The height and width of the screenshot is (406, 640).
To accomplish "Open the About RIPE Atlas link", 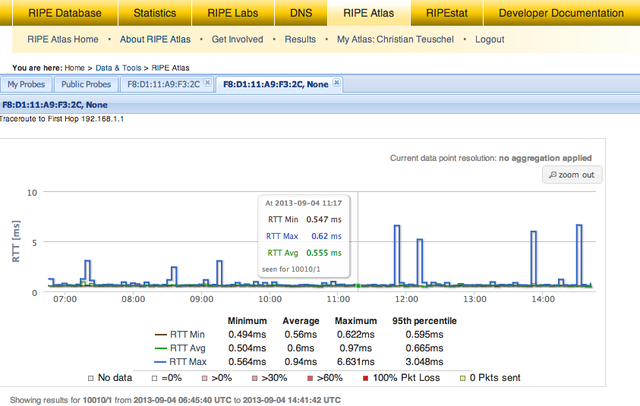I will click(x=155, y=39).
